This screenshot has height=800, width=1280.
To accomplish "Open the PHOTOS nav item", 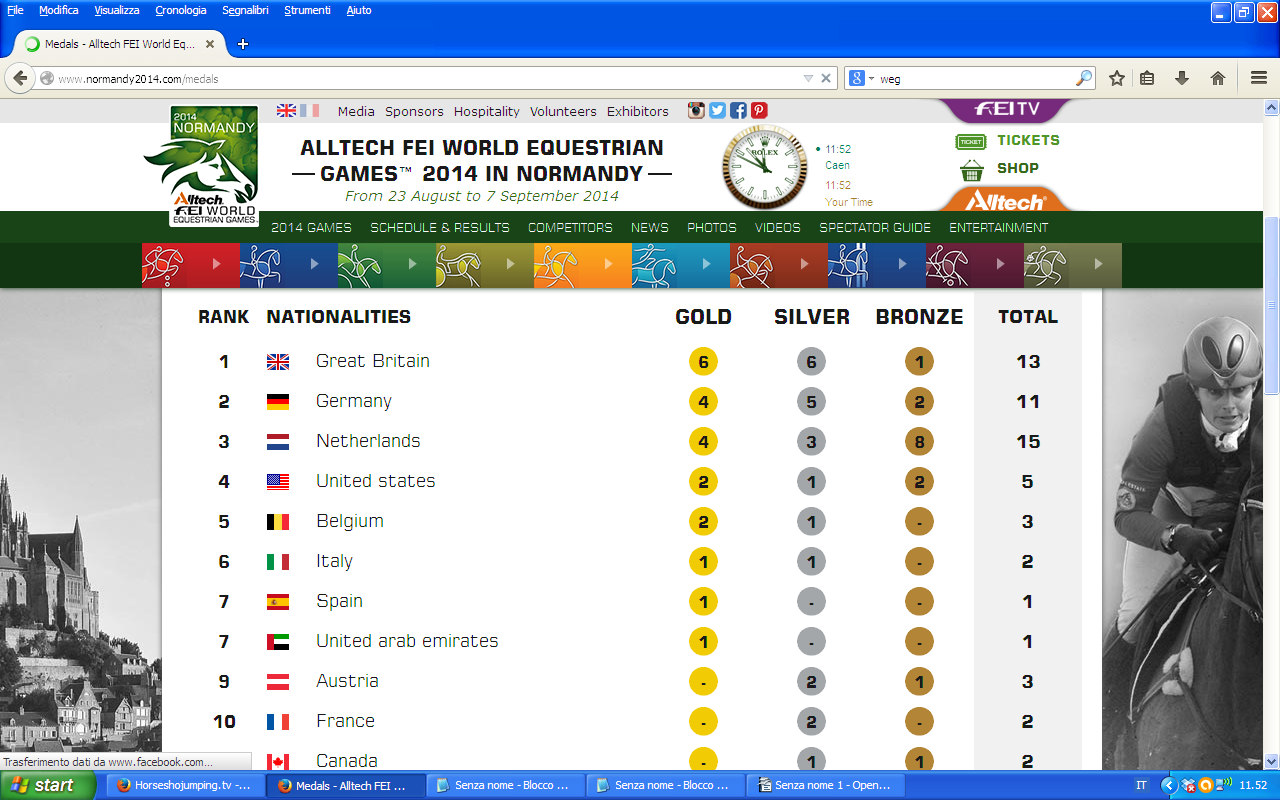I will [x=712, y=228].
